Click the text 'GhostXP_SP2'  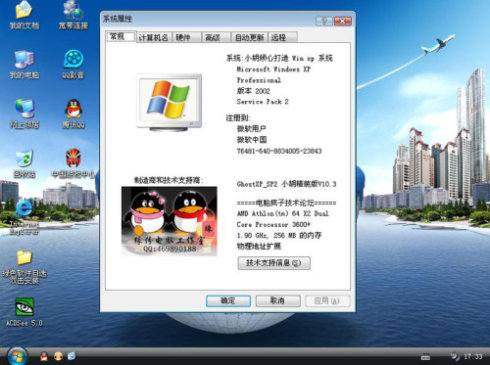pyautogui.click(x=257, y=184)
